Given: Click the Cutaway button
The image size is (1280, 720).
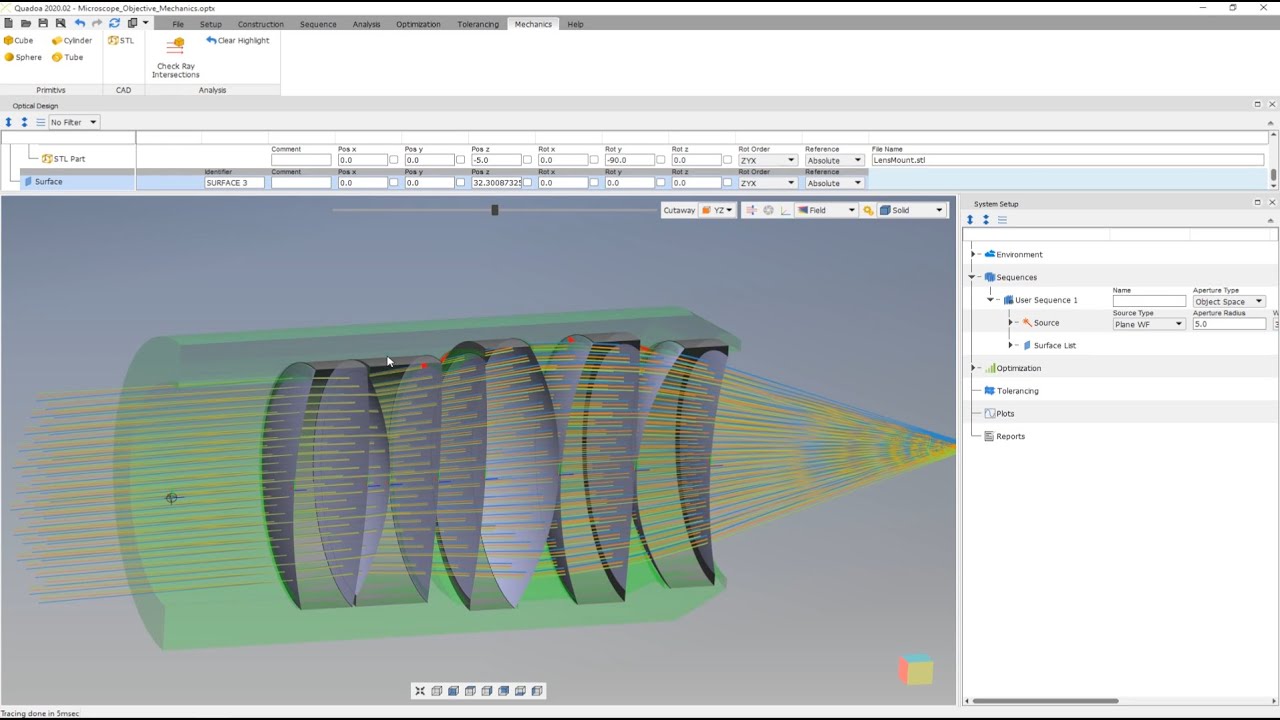Looking at the screenshot, I should coord(679,210).
